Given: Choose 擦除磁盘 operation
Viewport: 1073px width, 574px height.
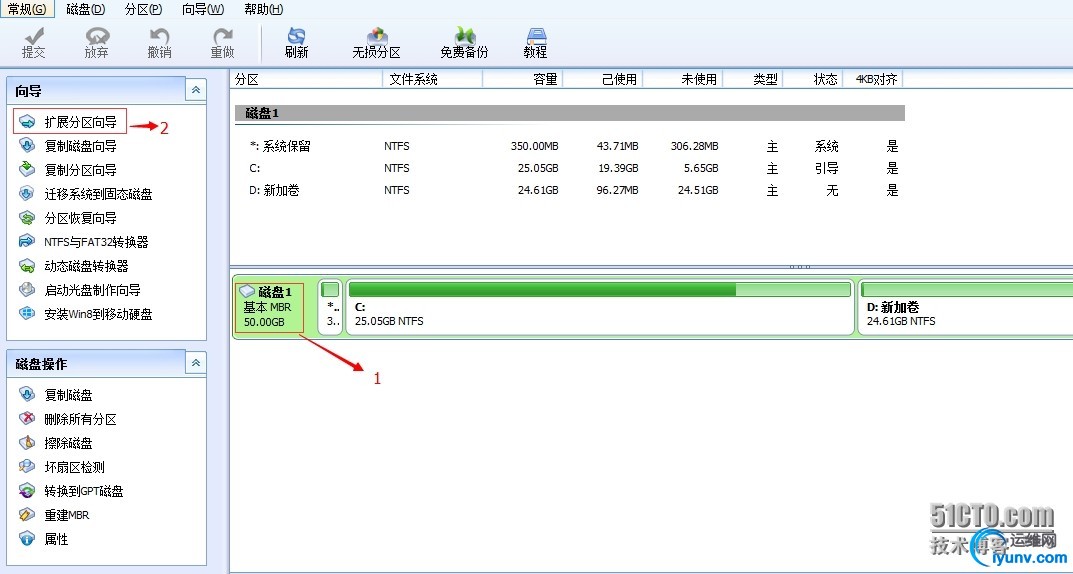Looking at the screenshot, I should click(x=56, y=443).
